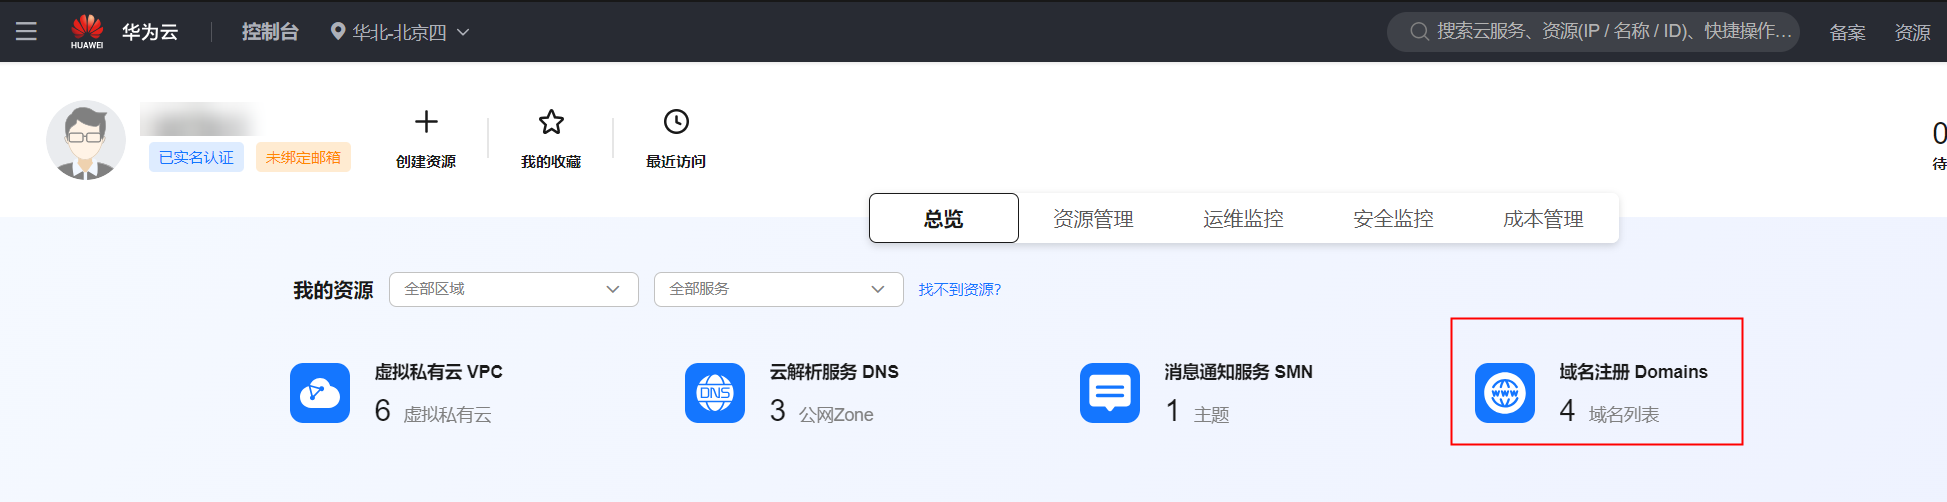1947x502 pixels.
Task: Click the location pin region icon
Action: tap(338, 32)
